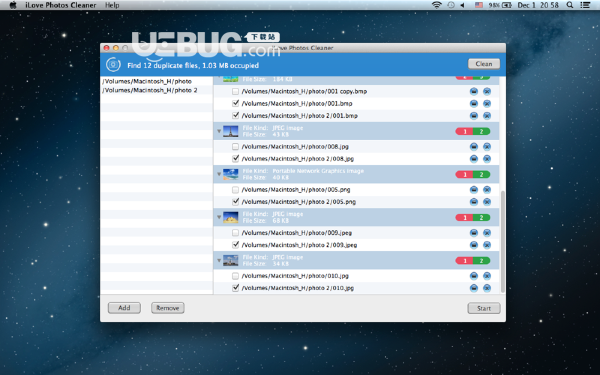Click the folder icon for photo/010.jpg
The width and height of the screenshot is (600, 375).
click(474, 276)
